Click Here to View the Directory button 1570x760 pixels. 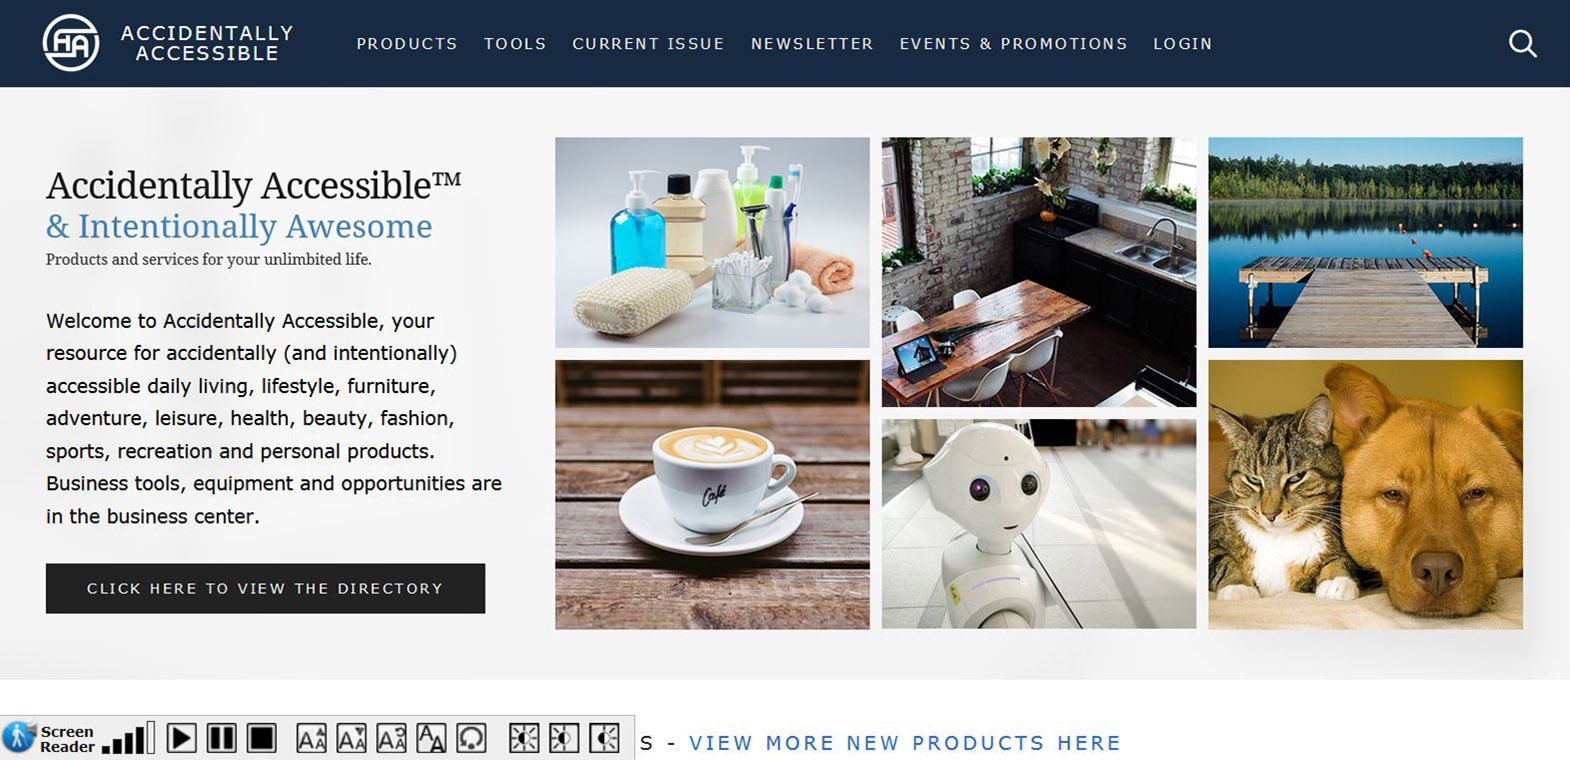(265, 588)
